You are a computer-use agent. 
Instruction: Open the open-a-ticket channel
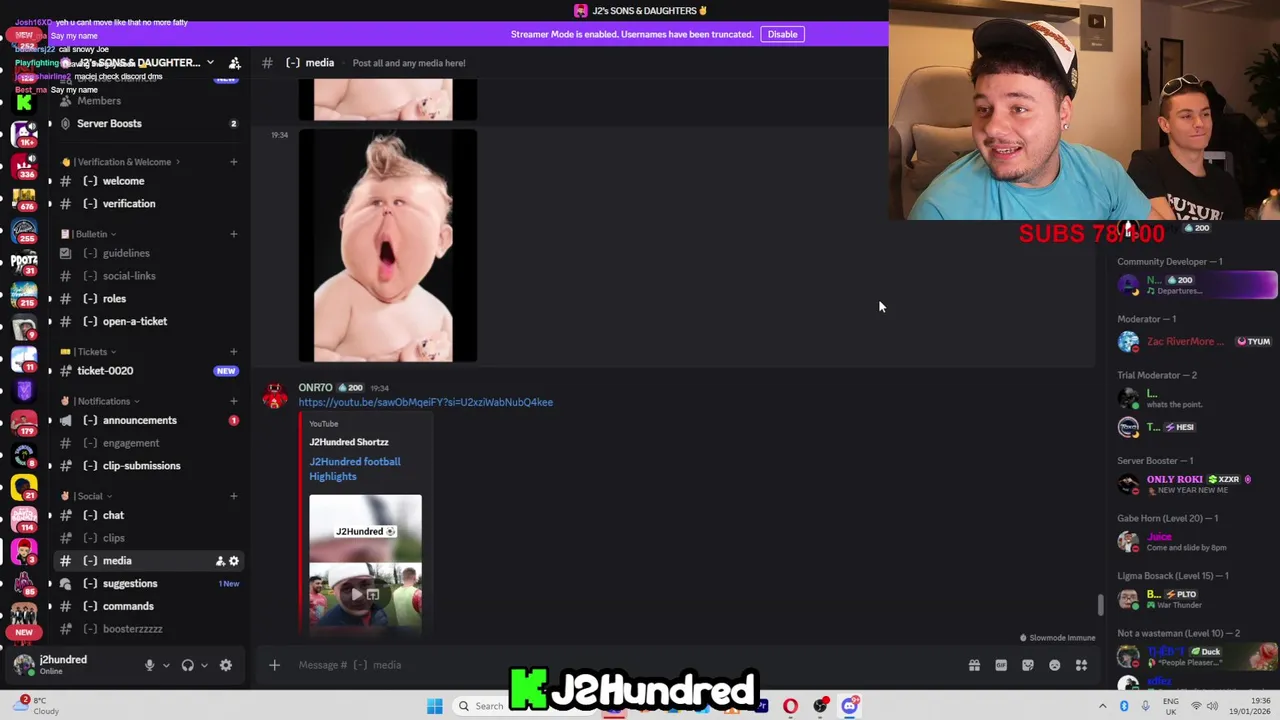point(148,322)
